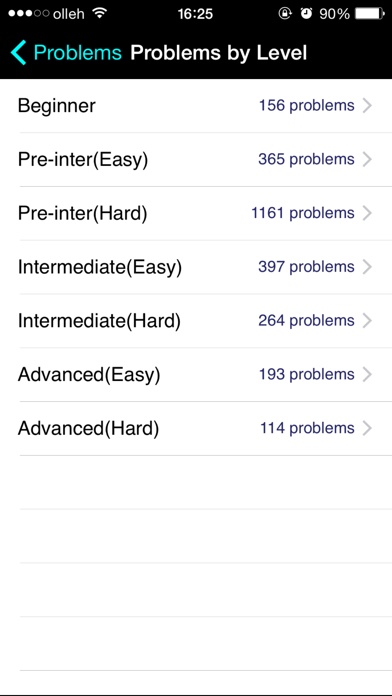Tap the cyan back arrow icon
The width and height of the screenshot is (392, 696).
coord(19,53)
